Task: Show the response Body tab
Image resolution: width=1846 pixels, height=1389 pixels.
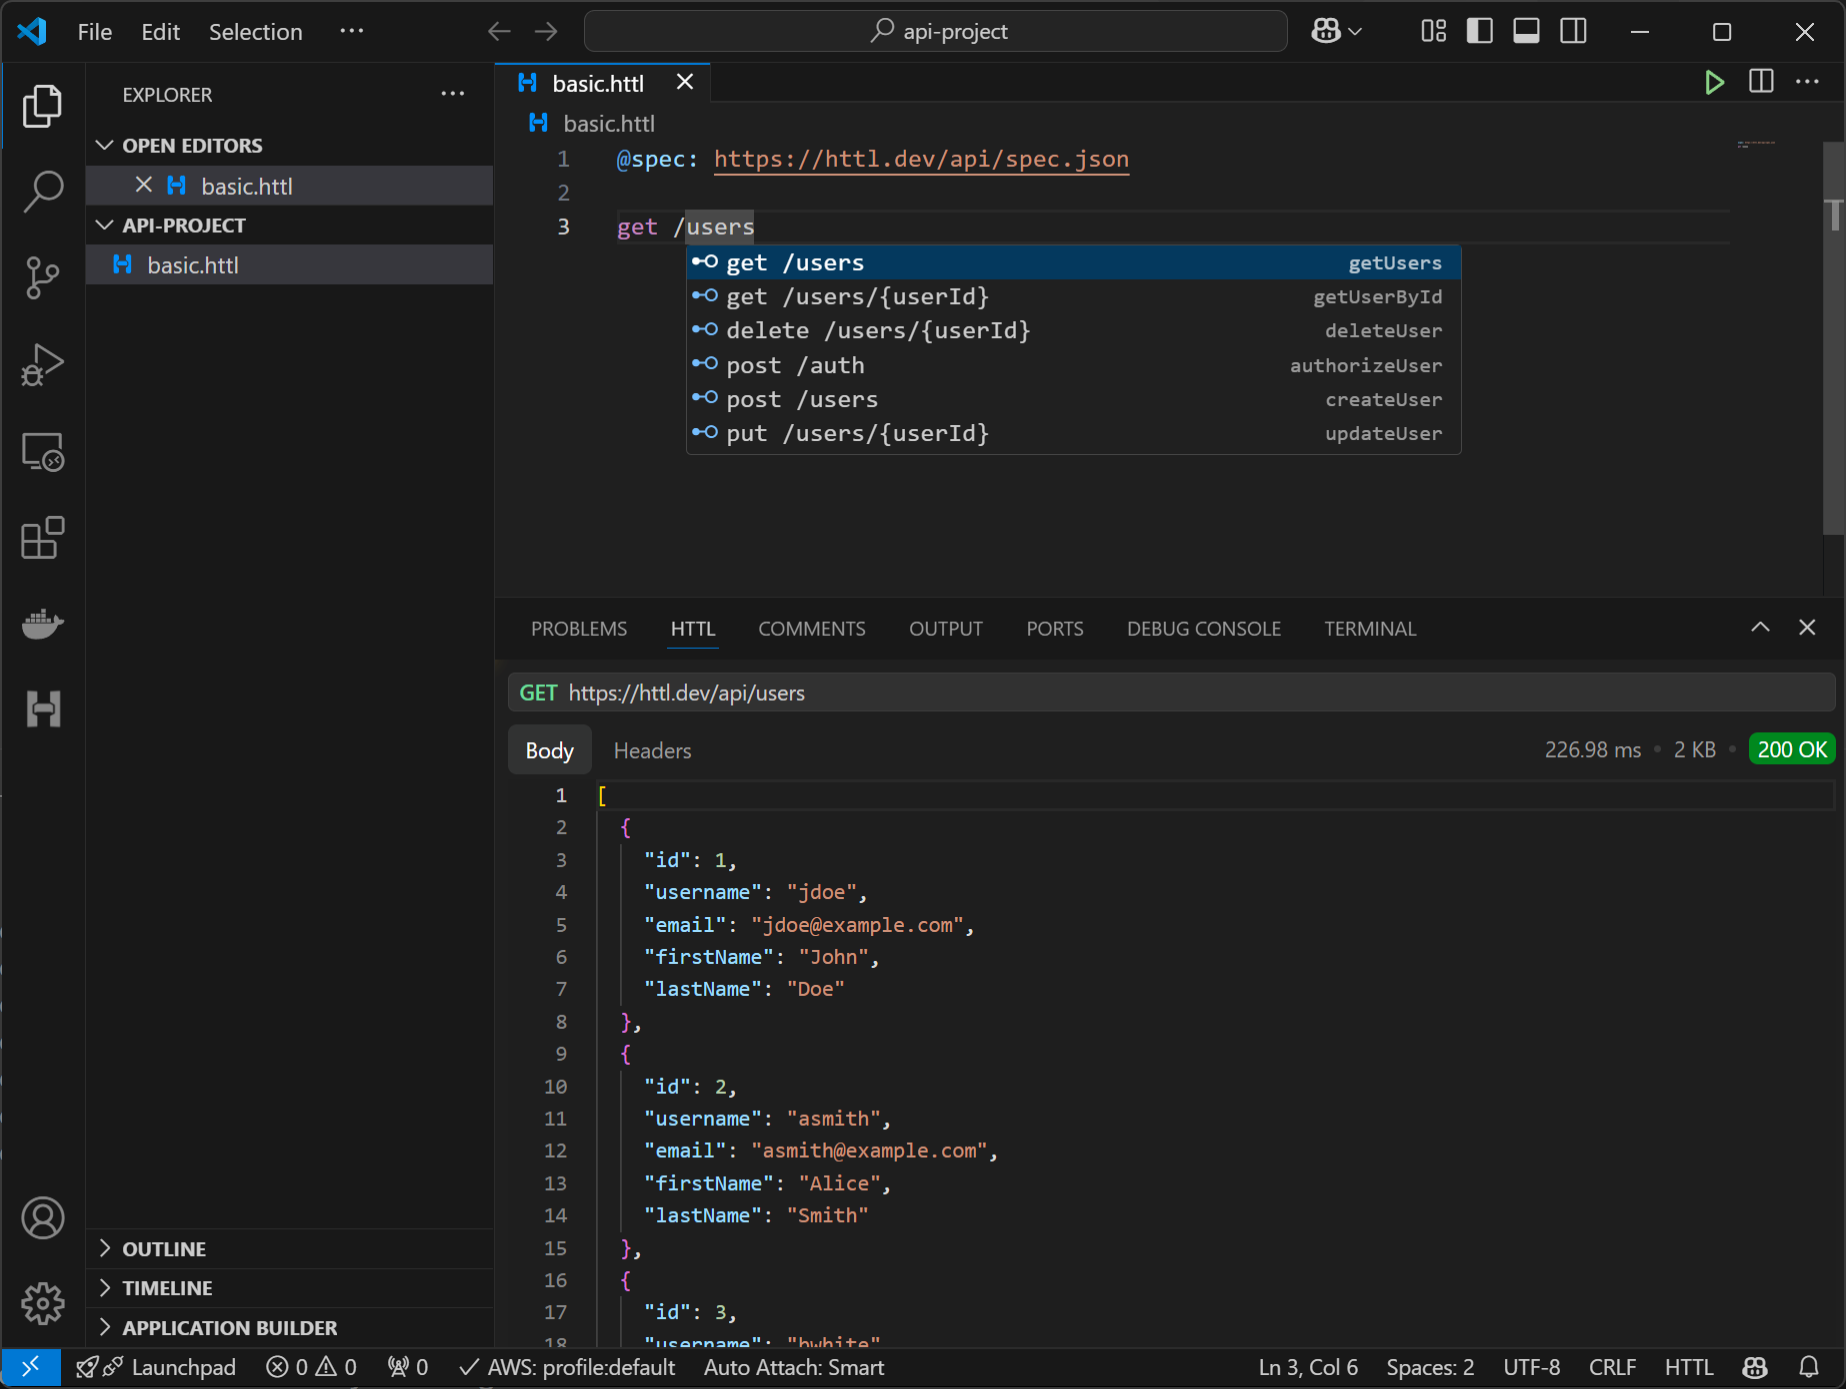Action: point(549,750)
